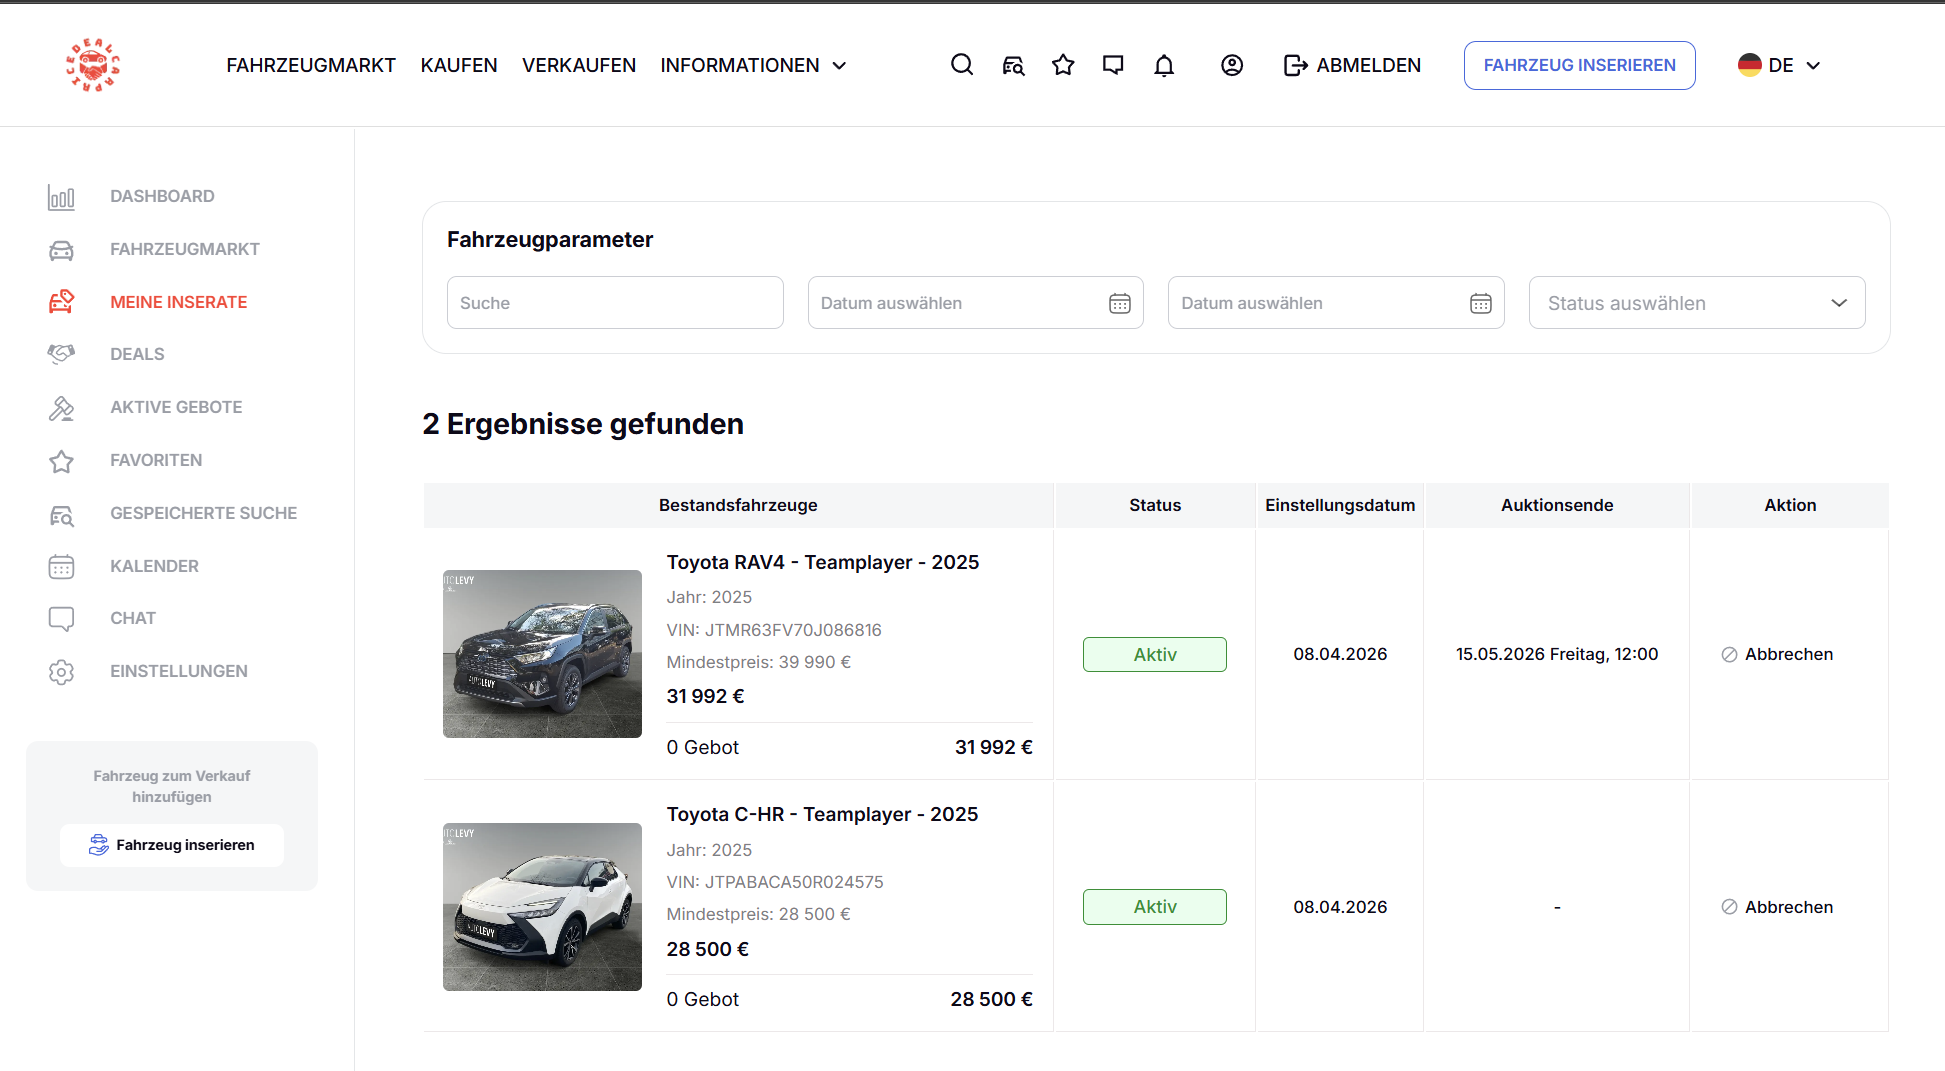Open the Status auswählen dropdown
This screenshot has width=1945, height=1071.
1697,303
